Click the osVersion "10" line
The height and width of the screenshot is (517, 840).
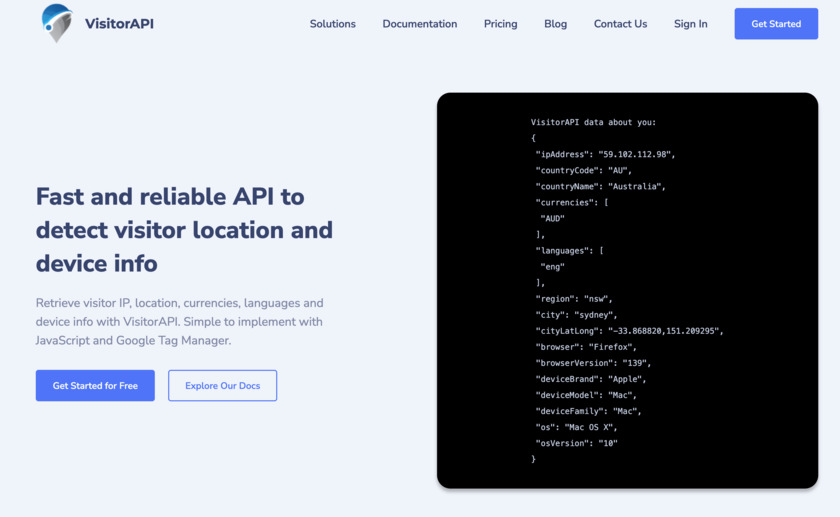click(x=576, y=444)
